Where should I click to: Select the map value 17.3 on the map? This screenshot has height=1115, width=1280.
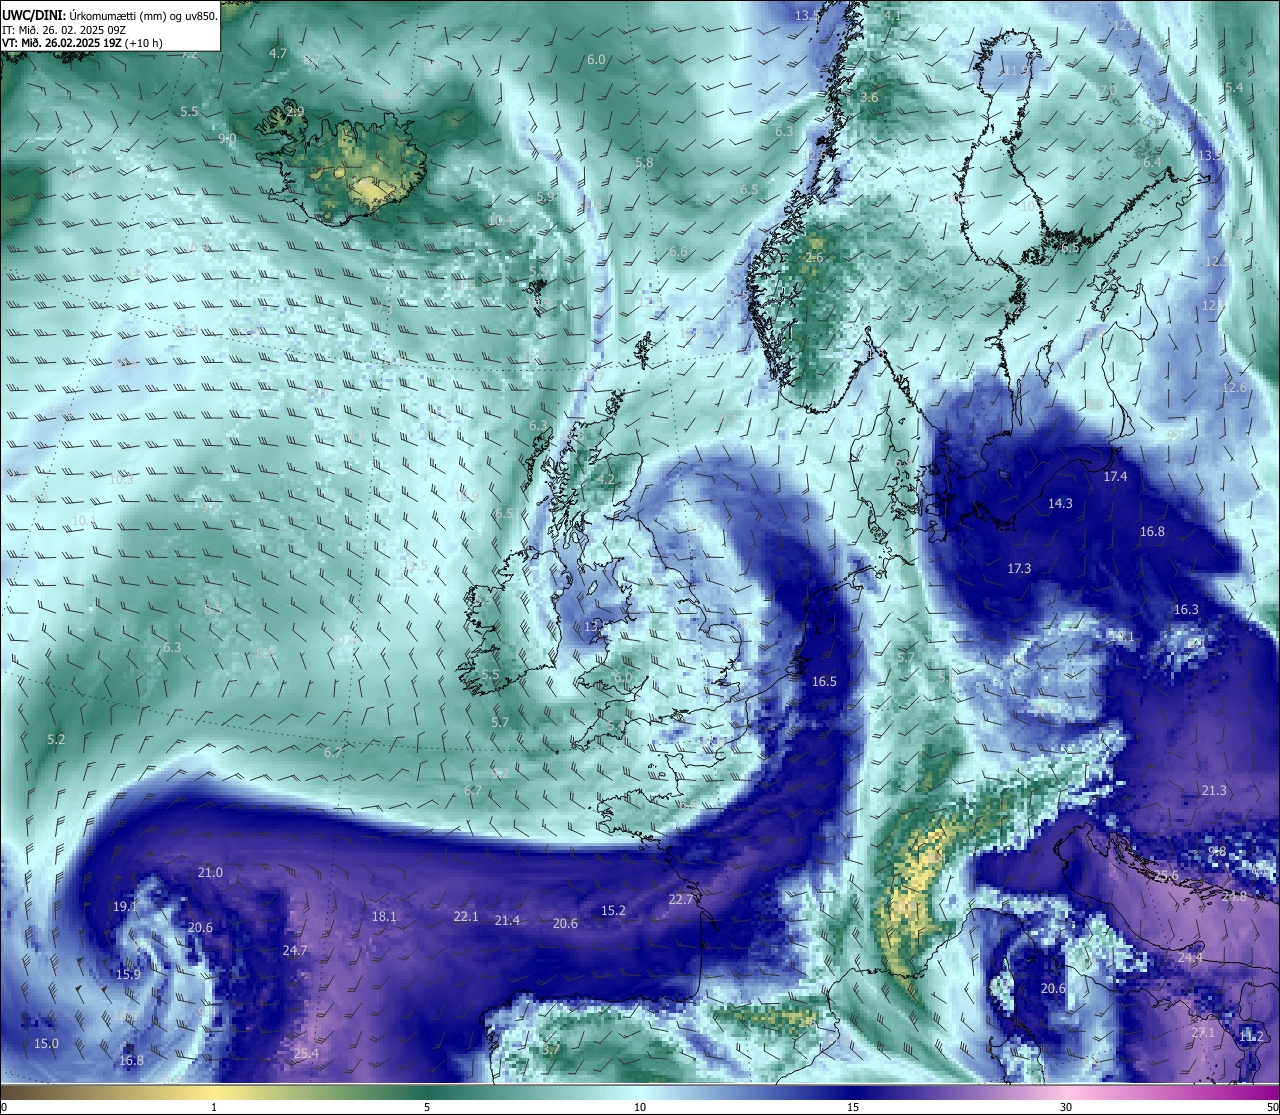1019,568
